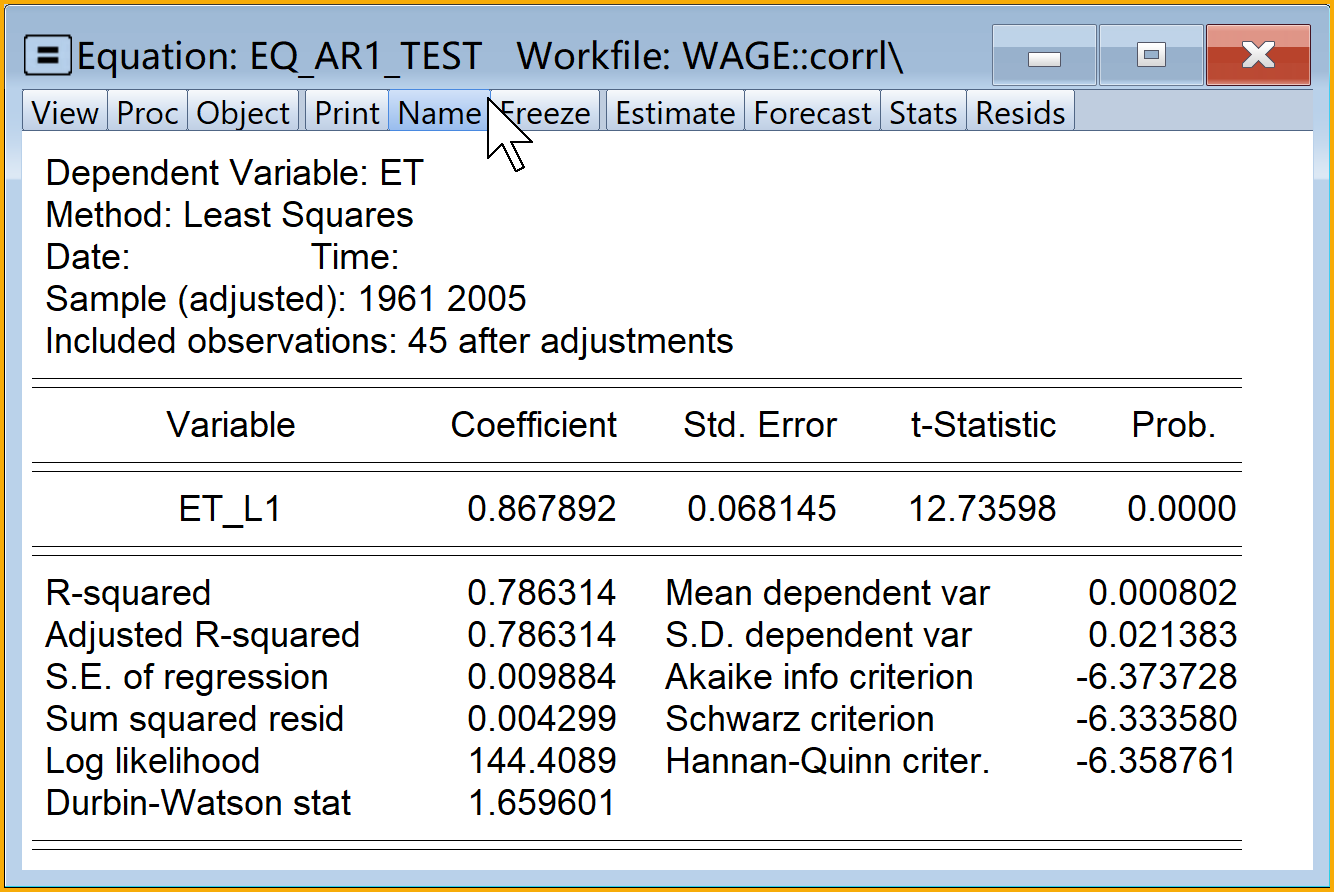Open the Object menu

(243, 112)
